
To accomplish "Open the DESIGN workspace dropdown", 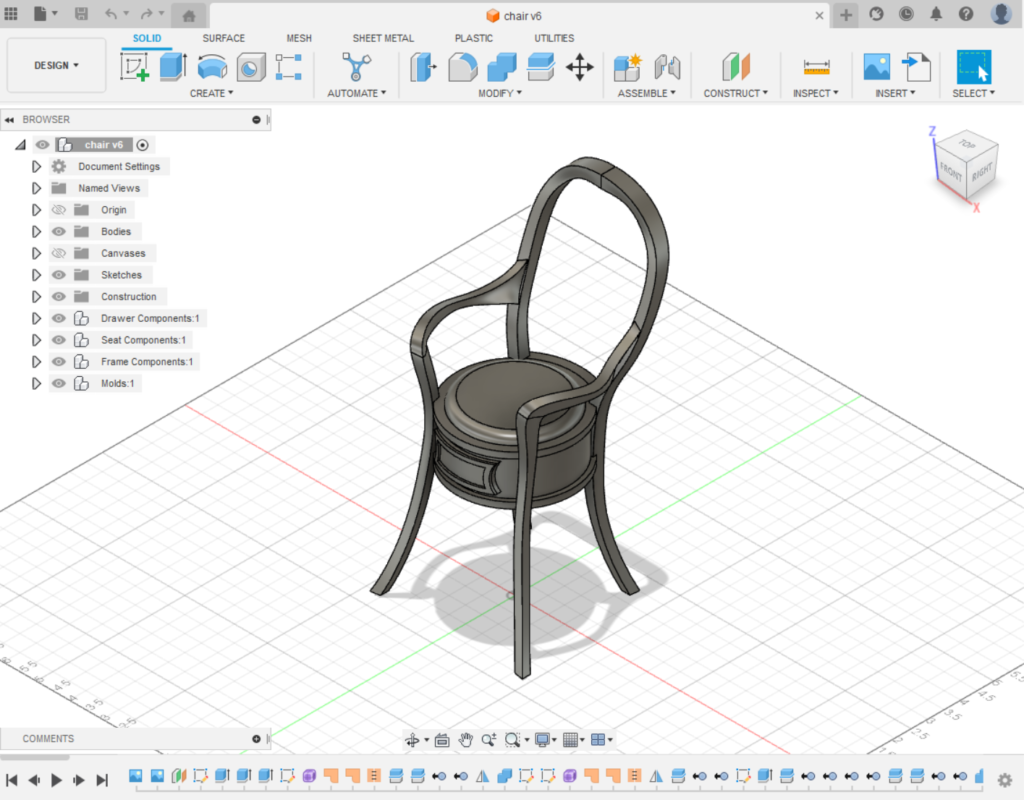I will pos(56,66).
